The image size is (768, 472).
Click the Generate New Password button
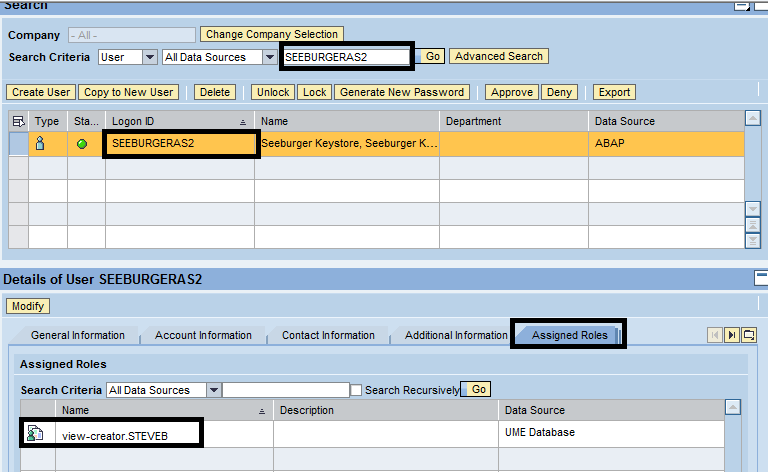[401, 92]
